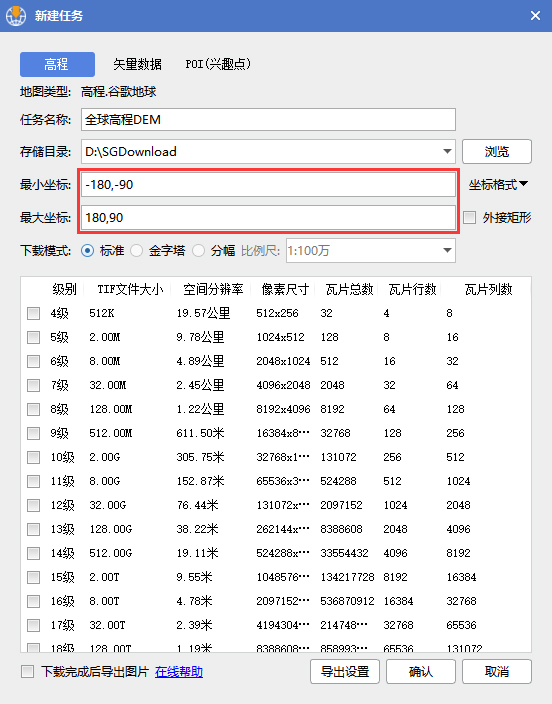552x704 pixels.
Task: Check the 5级 row checkbox
Action: coord(33,337)
